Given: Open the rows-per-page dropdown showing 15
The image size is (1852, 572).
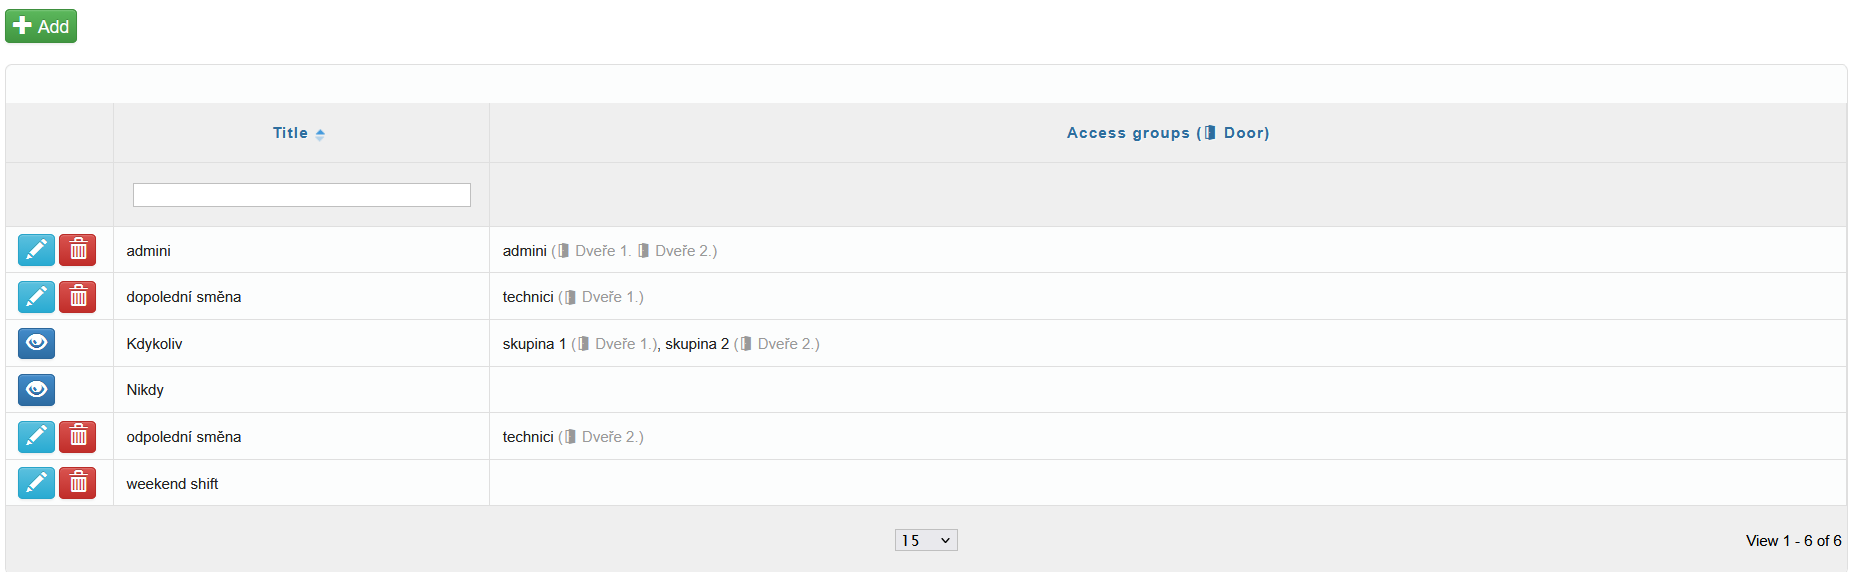Looking at the screenshot, I should tap(925, 541).
